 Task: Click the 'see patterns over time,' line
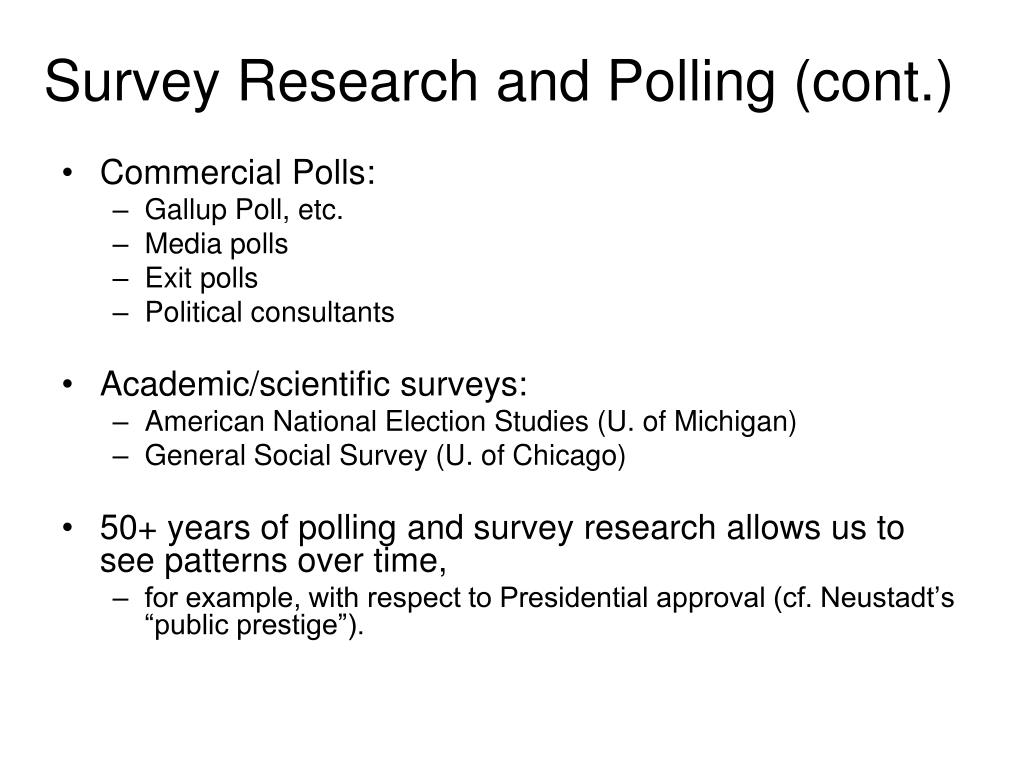[x=273, y=561]
